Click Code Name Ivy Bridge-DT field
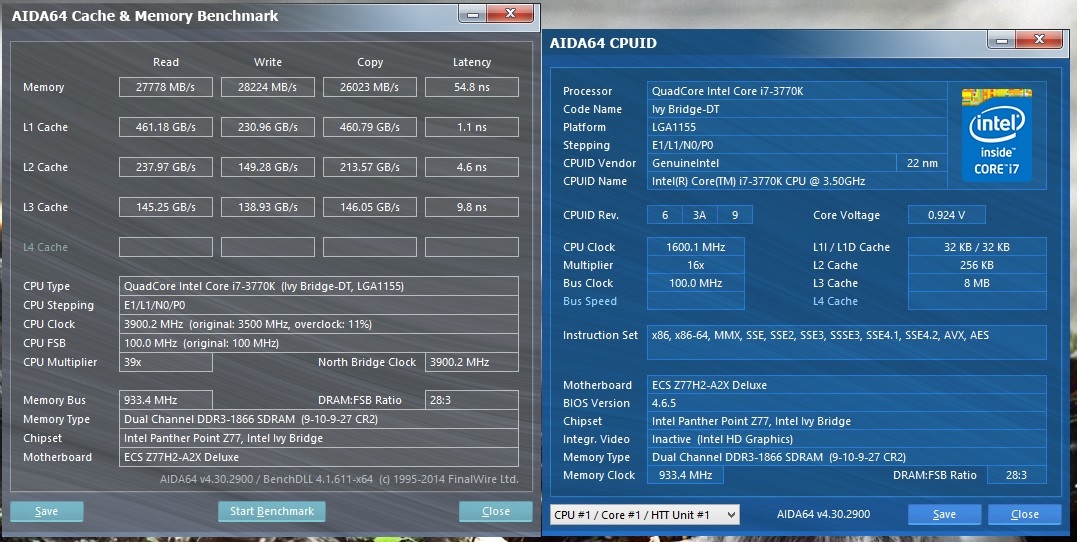The height and width of the screenshot is (542, 1077). (x=797, y=109)
